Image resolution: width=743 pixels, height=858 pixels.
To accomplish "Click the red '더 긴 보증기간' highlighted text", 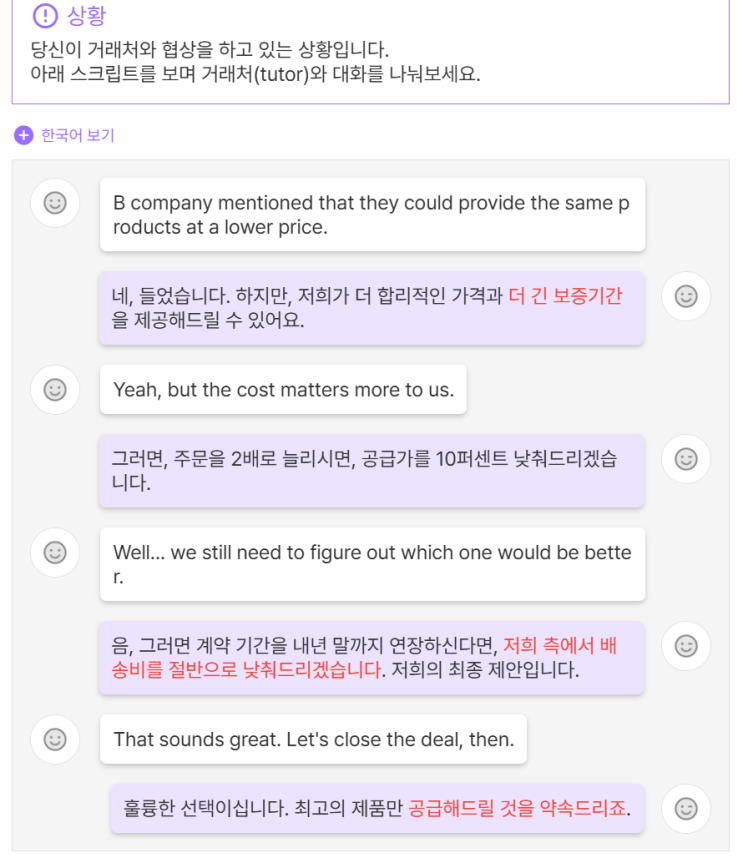I will (565, 296).
